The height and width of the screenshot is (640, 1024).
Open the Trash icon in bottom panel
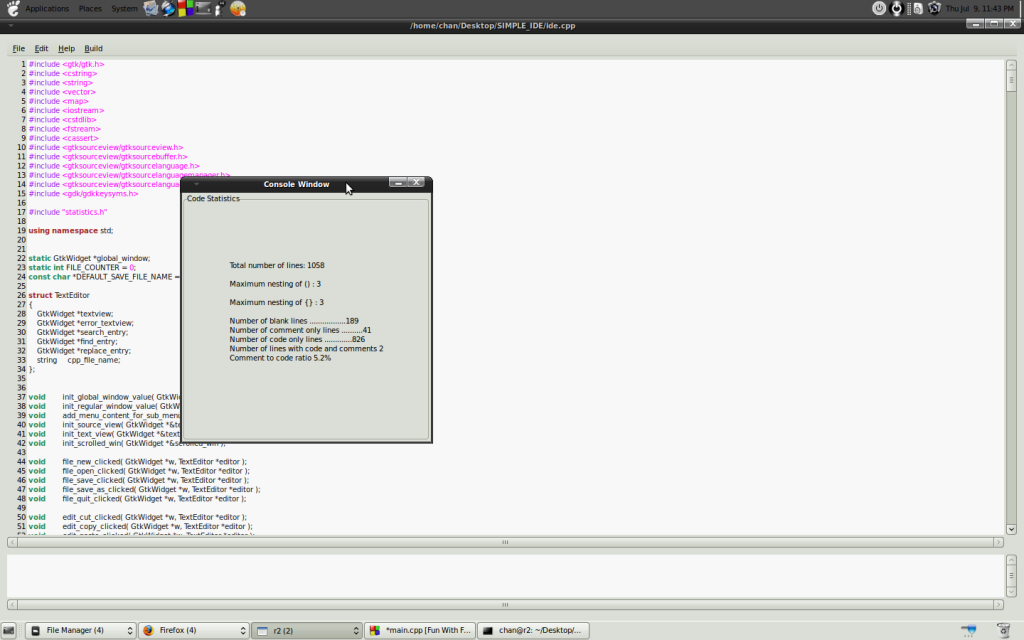[1003, 630]
